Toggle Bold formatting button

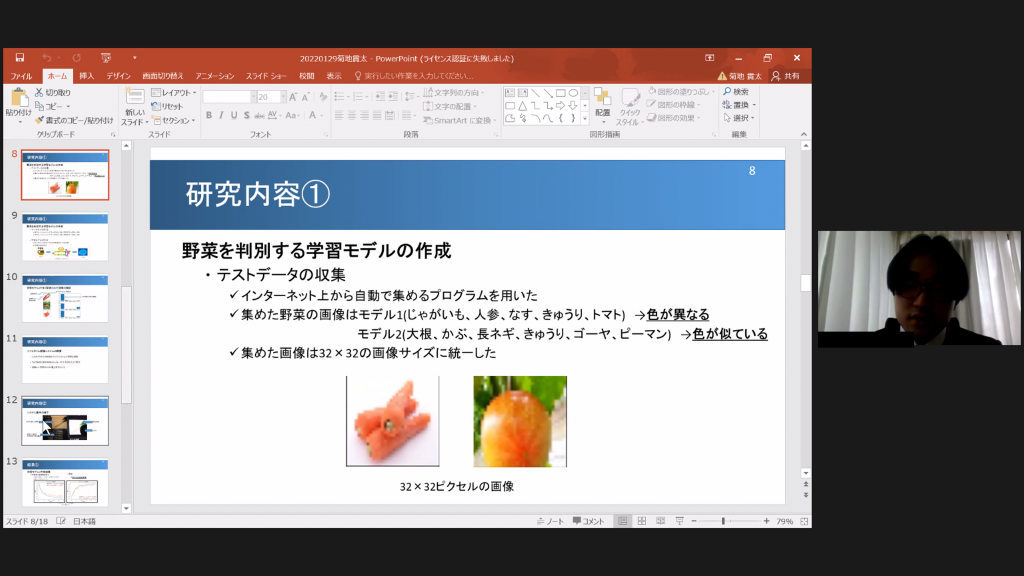(x=208, y=116)
